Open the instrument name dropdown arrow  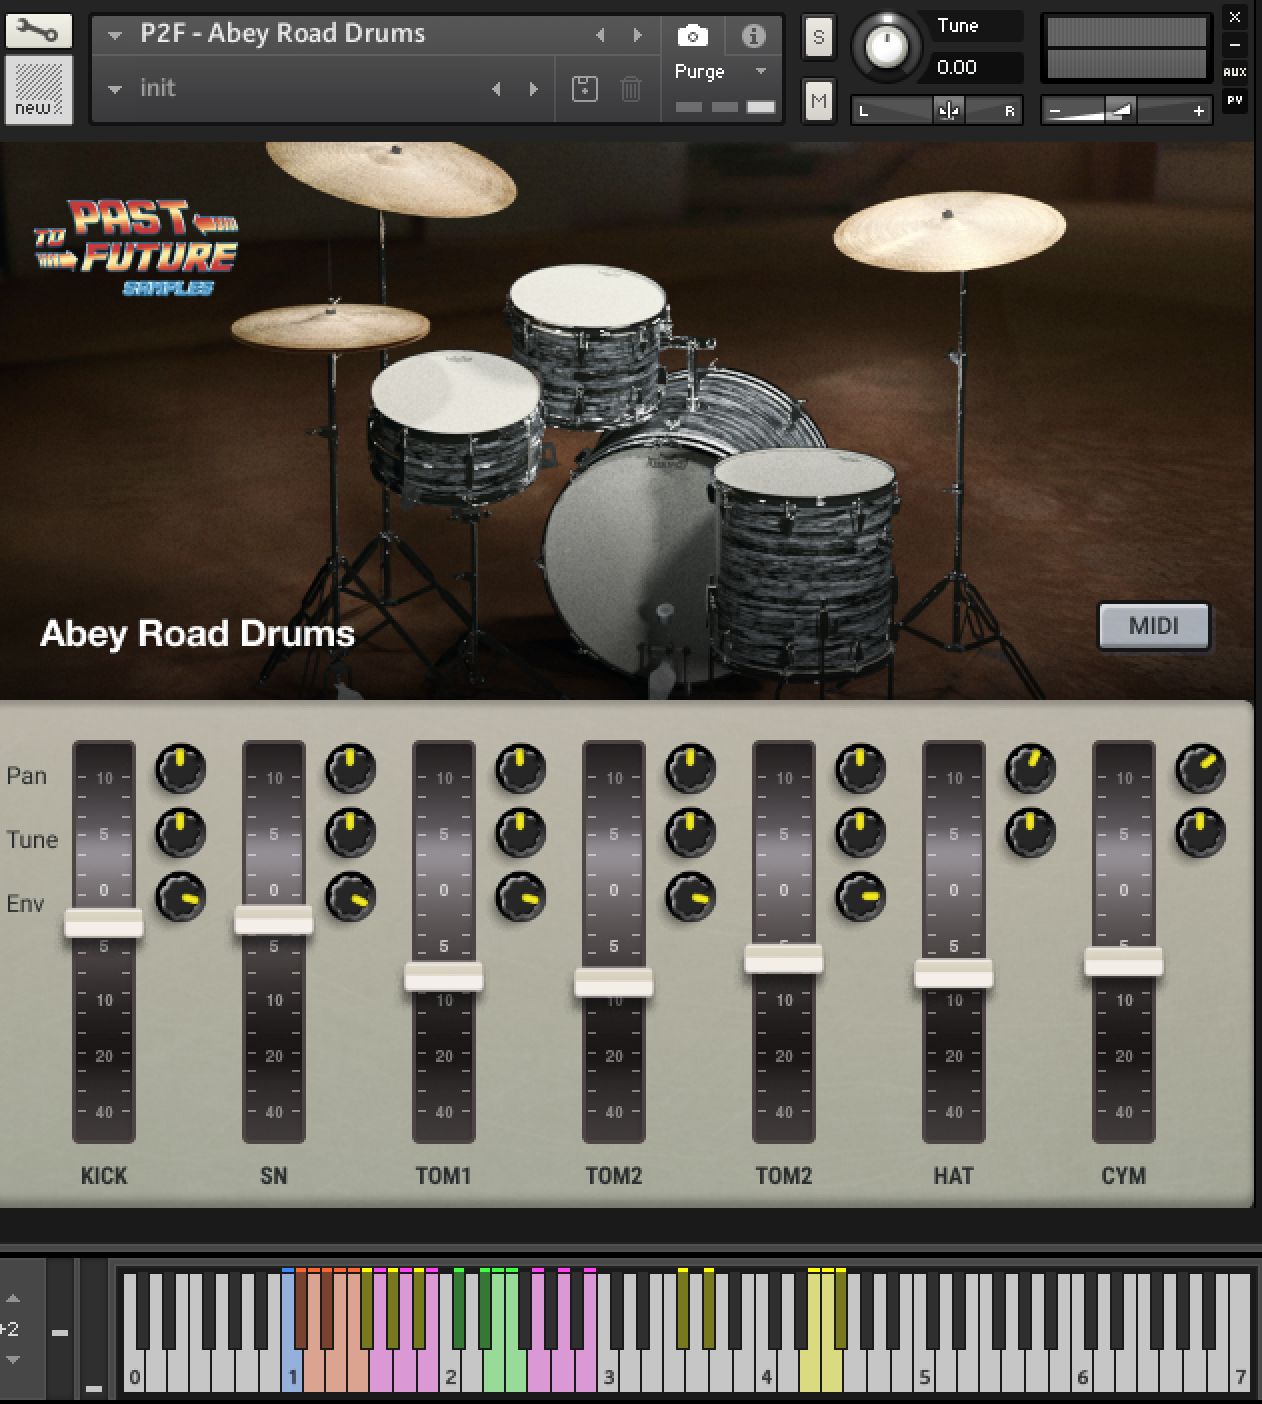point(115,36)
